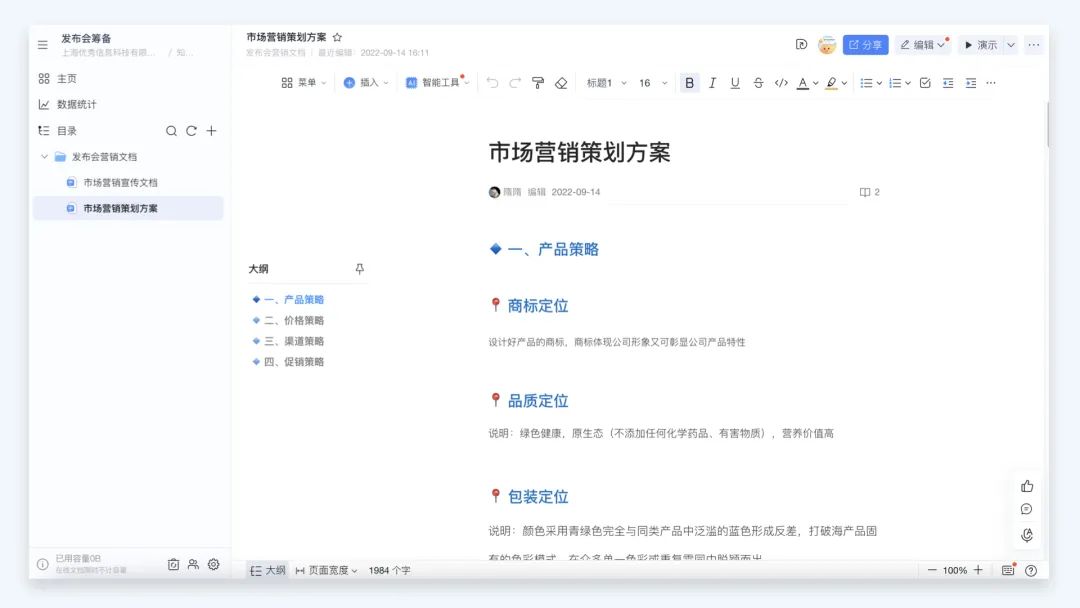Click the thumbs-up like icon
Image resolution: width=1080 pixels, height=608 pixels.
pyautogui.click(x=1027, y=486)
